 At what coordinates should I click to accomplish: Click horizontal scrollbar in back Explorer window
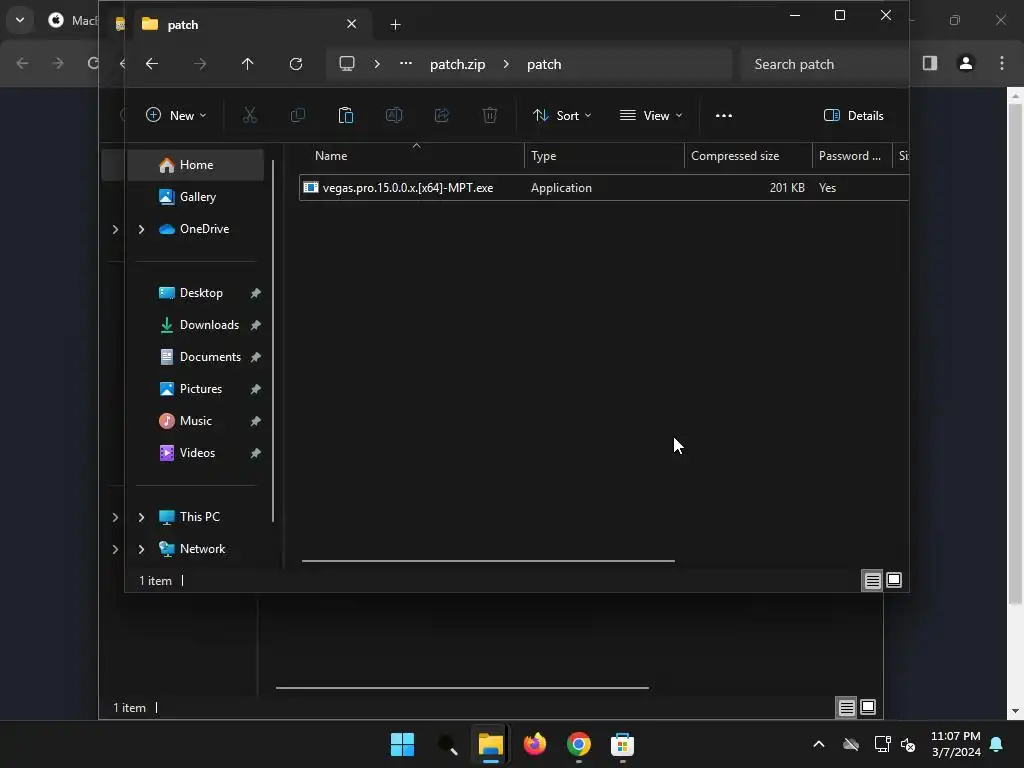[x=462, y=688]
